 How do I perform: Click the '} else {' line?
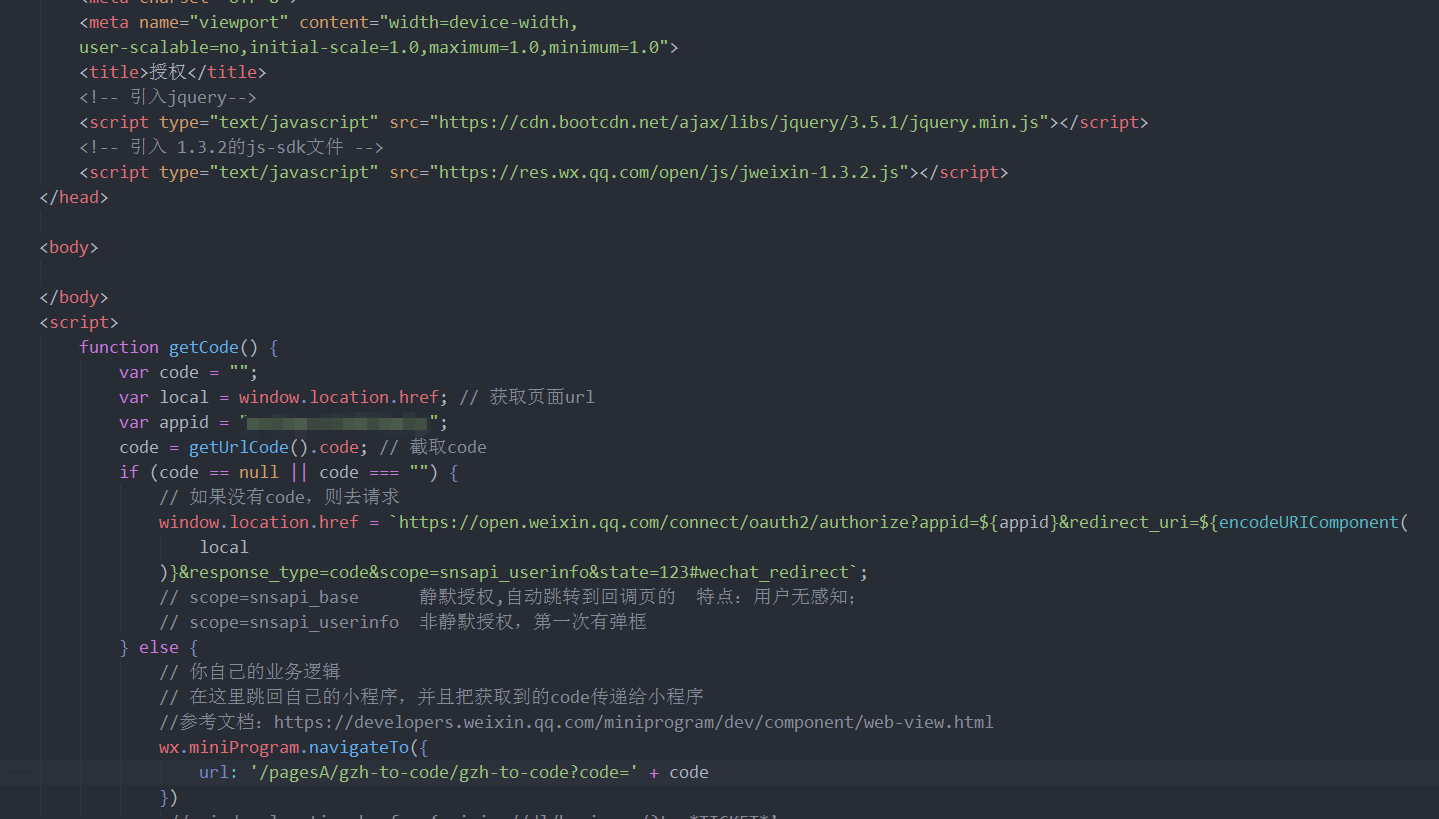pyautogui.click(x=159, y=647)
